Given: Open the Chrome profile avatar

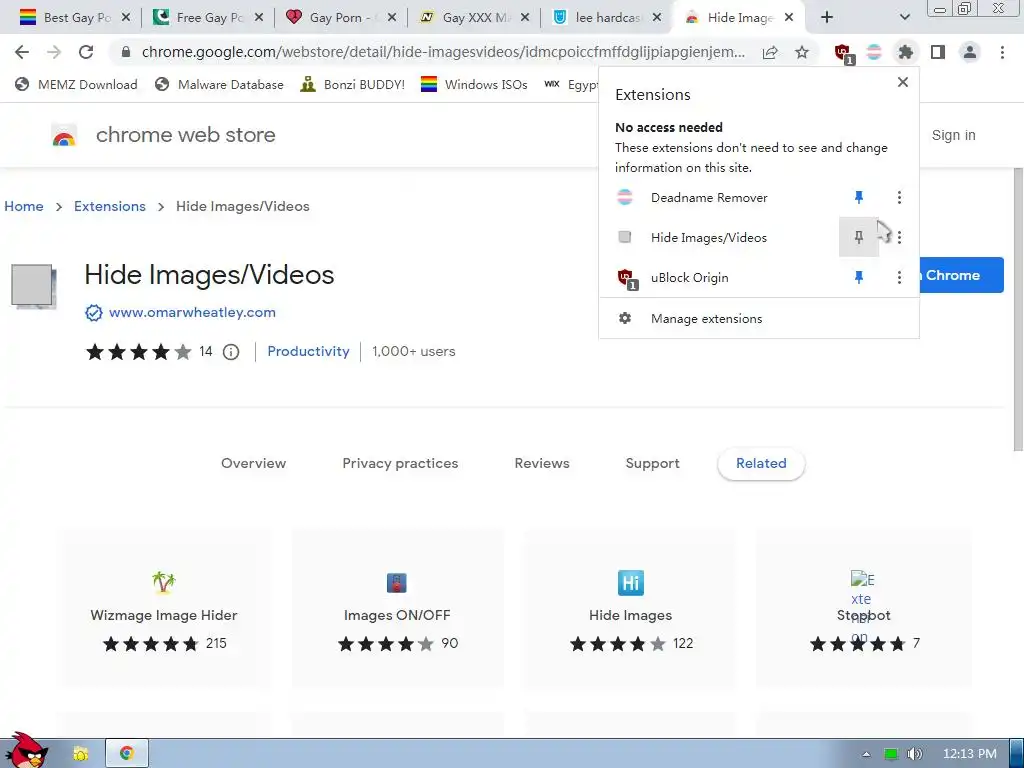Looking at the screenshot, I should point(970,52).
